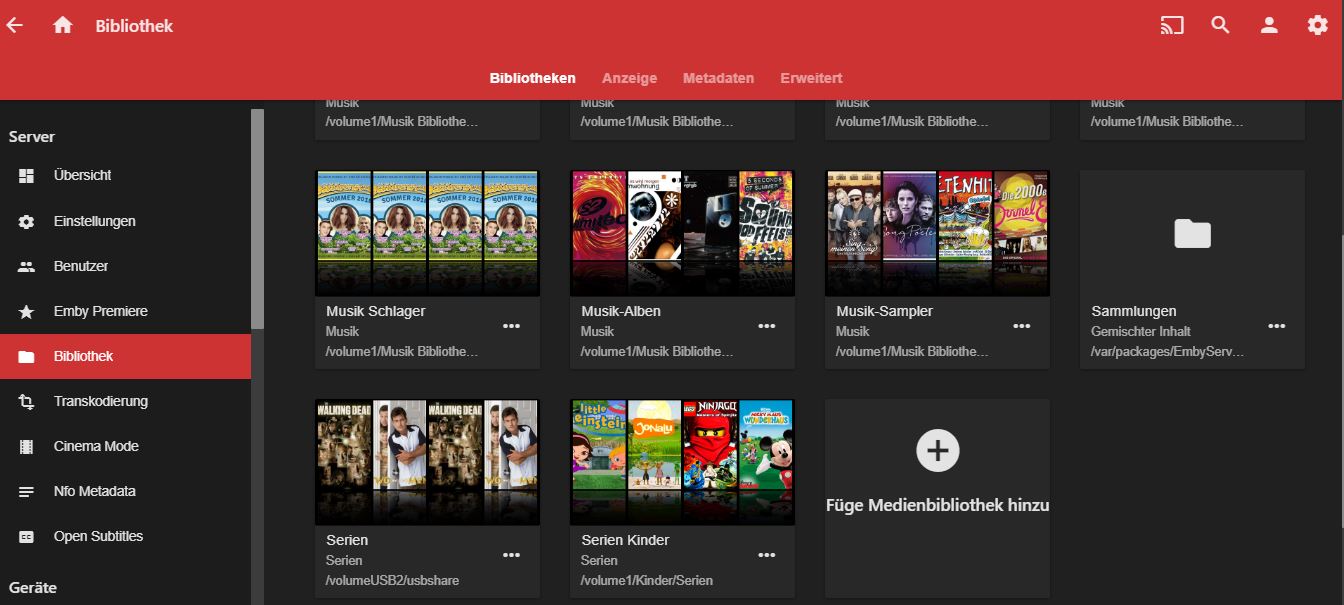Click the Open Subtitles caption icon
Viewport: 1344px width, 605px height.
27,537
